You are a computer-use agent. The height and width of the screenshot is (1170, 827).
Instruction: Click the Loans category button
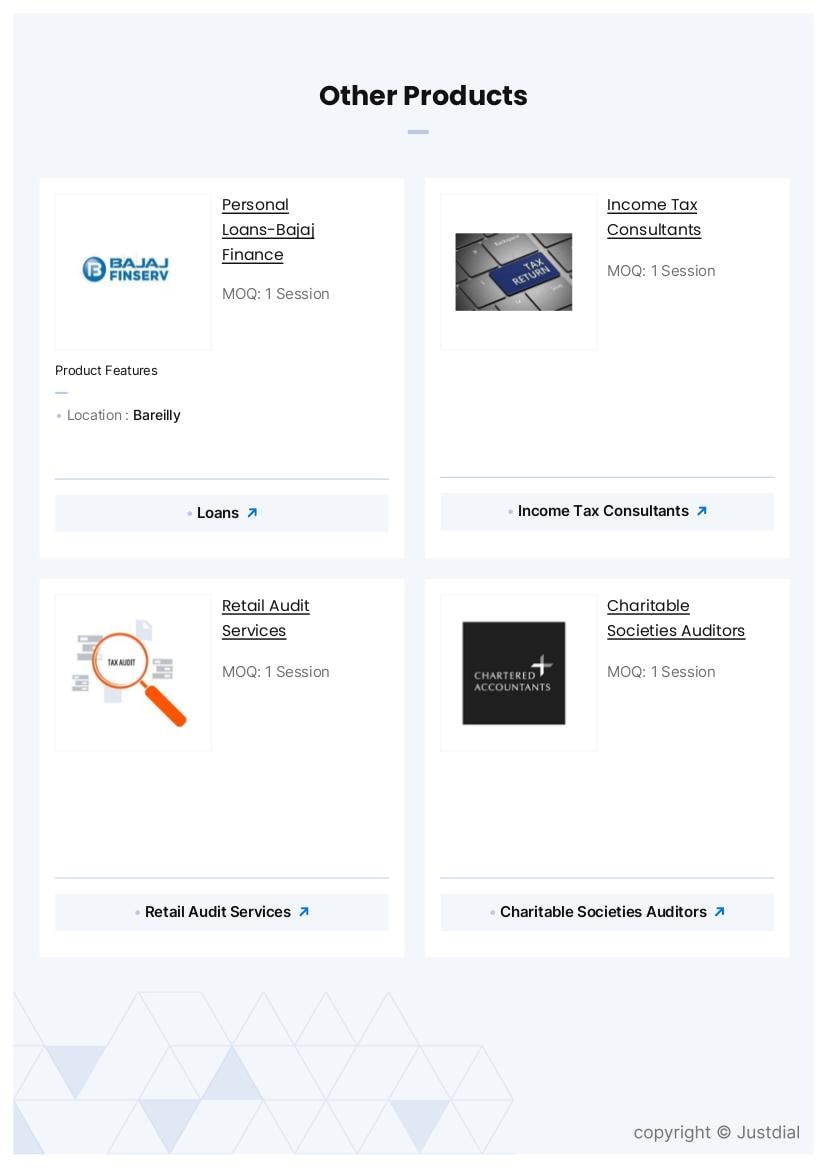218,513
